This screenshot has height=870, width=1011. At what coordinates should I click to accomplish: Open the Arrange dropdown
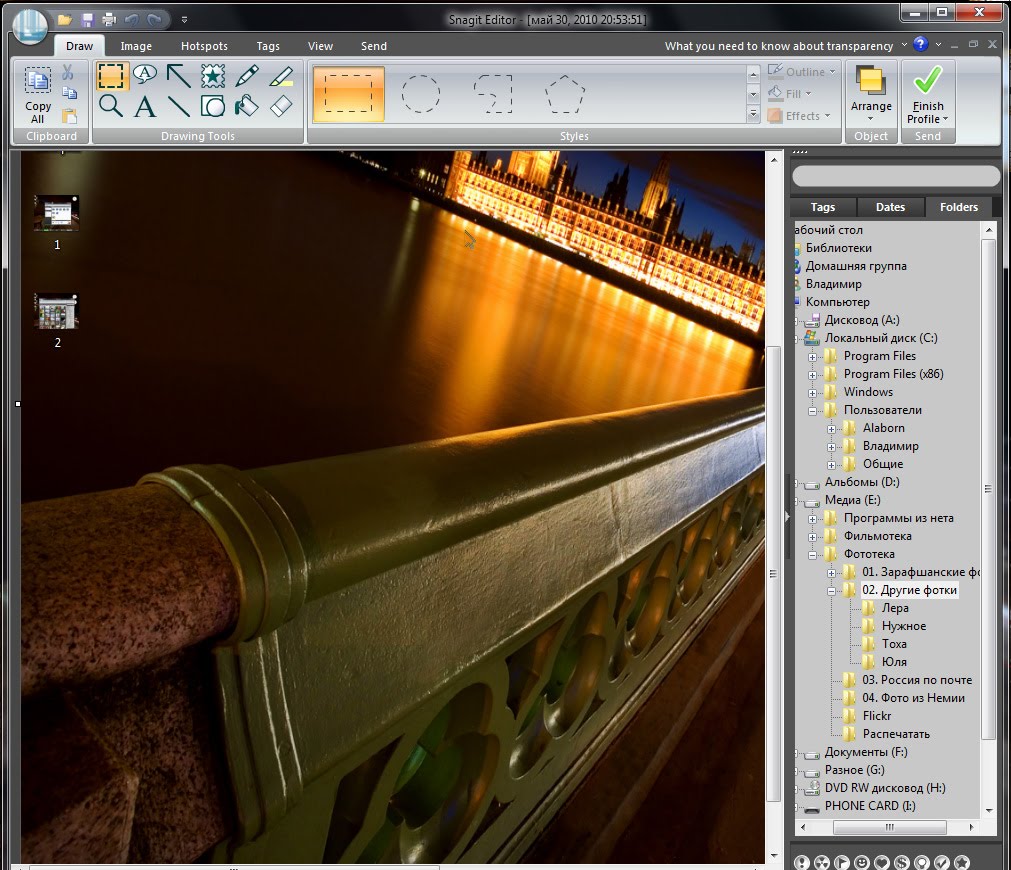point(871,94)
